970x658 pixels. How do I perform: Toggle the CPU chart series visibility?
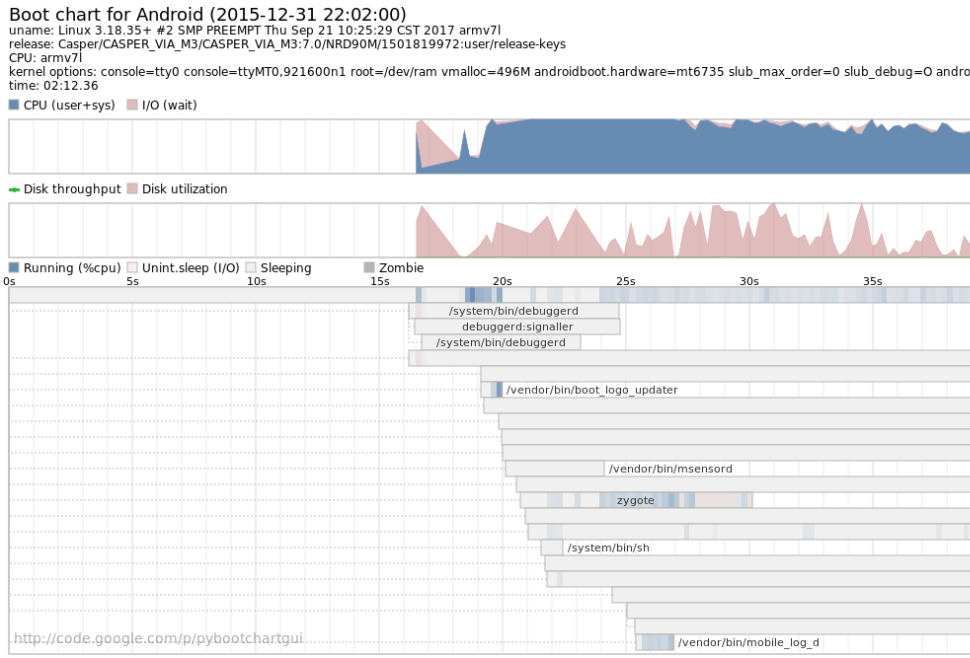pyautogui.click(x=13, y=104)
